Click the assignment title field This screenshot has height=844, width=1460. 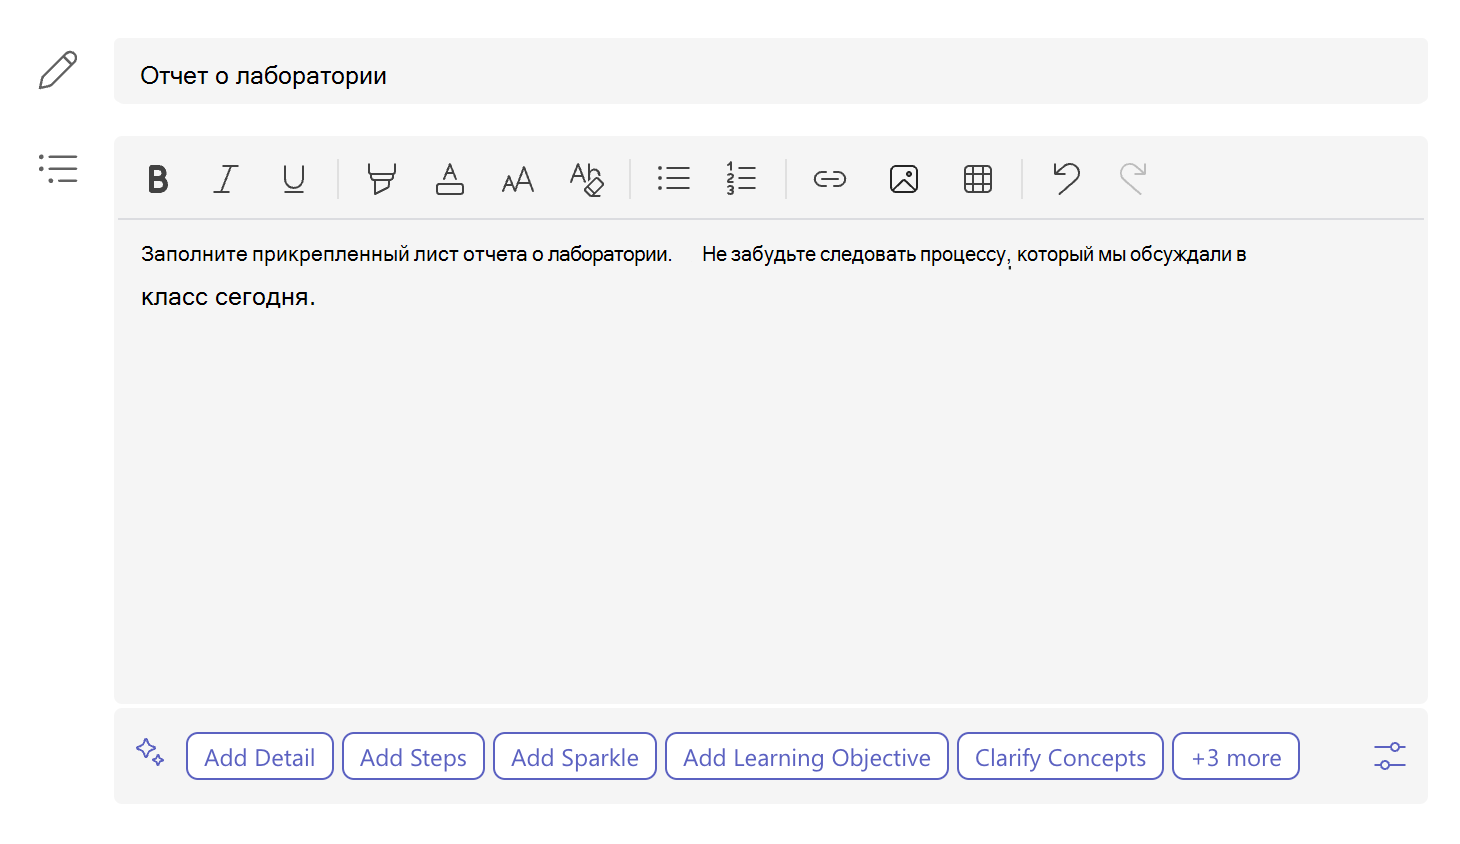point(771,72)
